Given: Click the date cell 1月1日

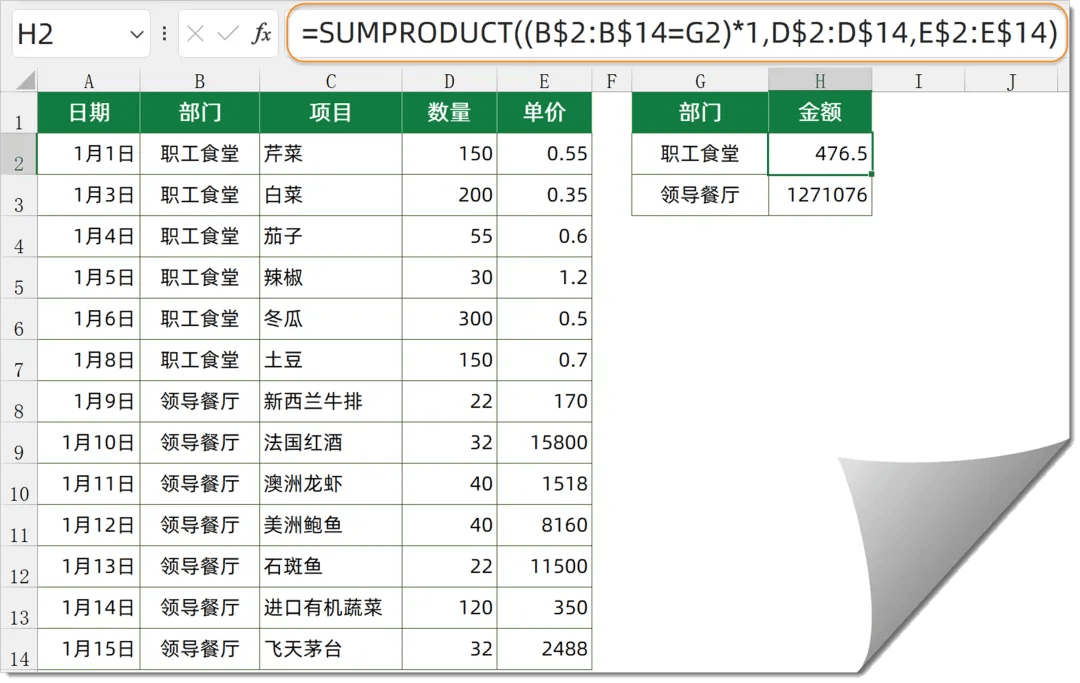Looking at the screenshot, I should coord(89,154).
